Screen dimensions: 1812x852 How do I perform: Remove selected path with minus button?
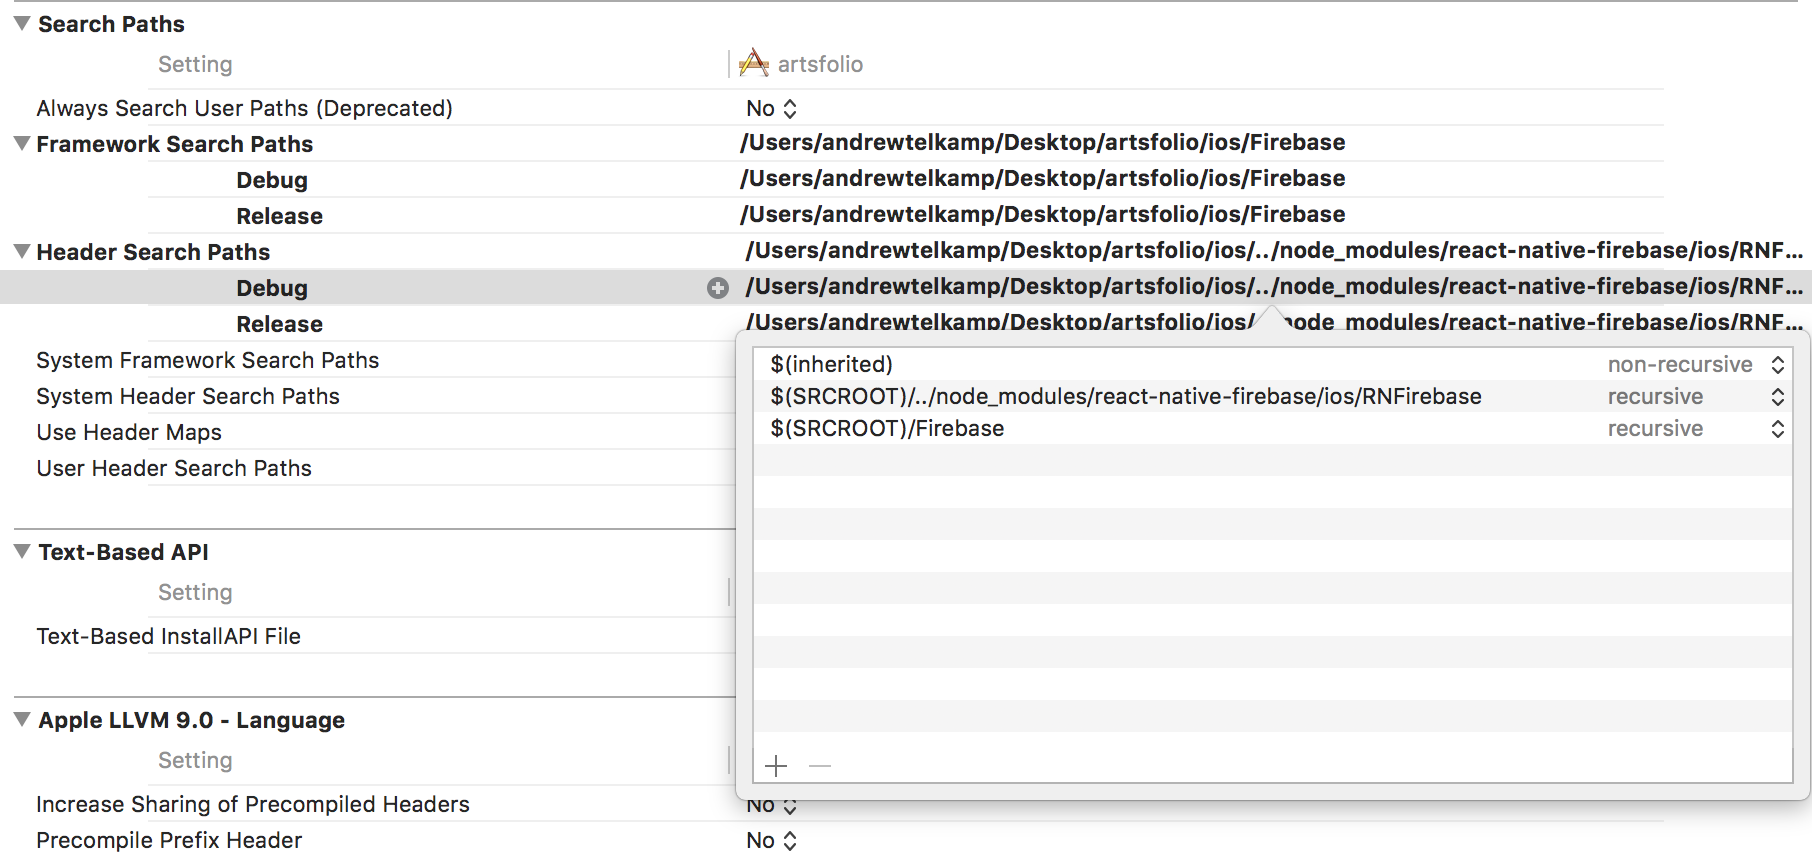[x=820, y=766]
